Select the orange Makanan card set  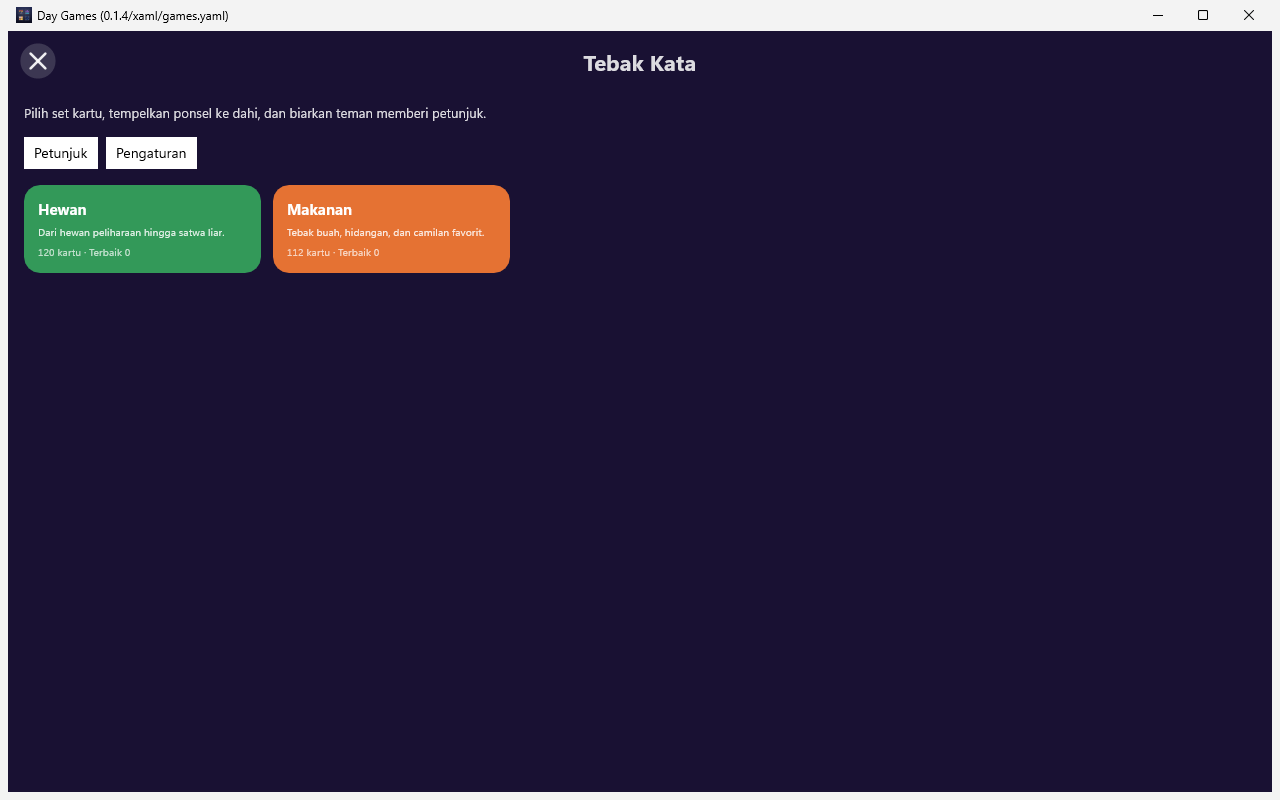391,229
